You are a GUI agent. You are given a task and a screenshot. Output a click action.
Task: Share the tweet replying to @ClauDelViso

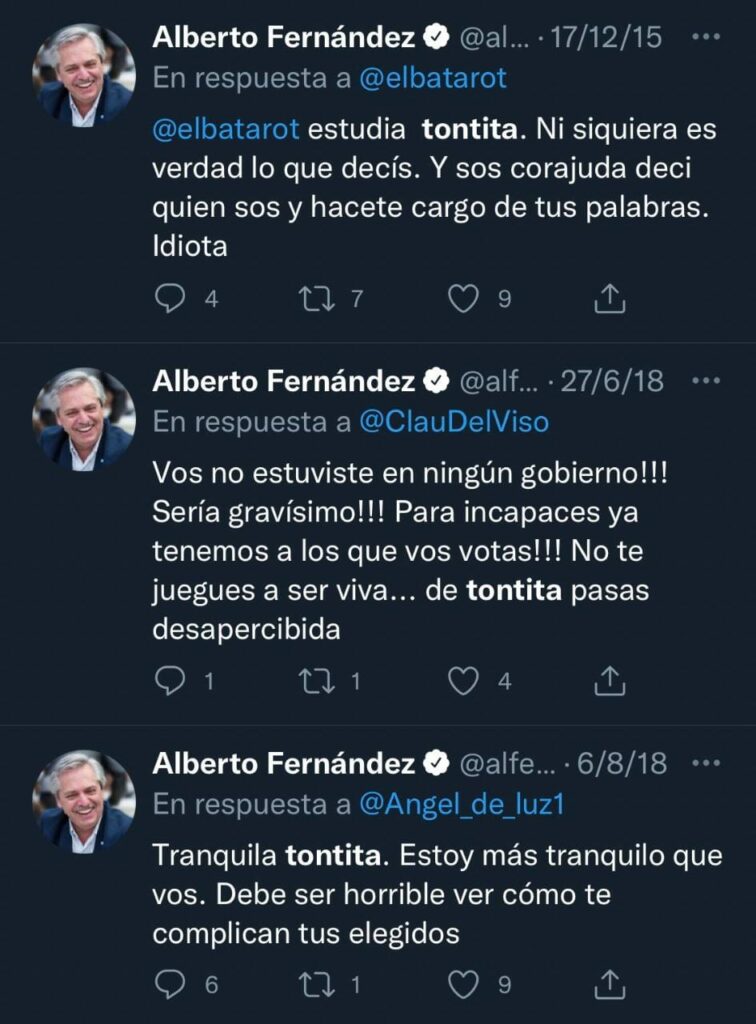point(610,681)
